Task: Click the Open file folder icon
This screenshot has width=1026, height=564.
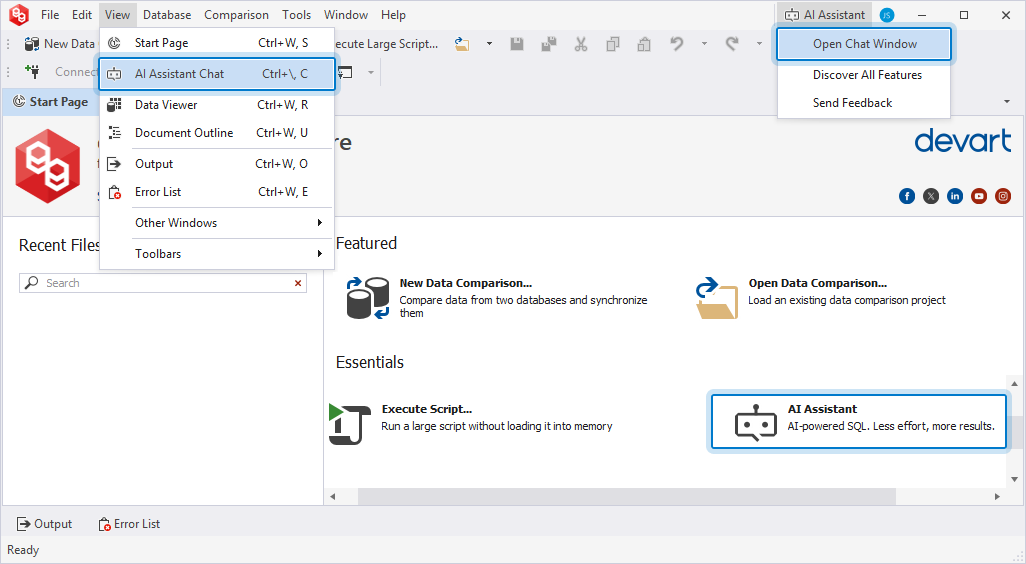Action: coord(463,44)
